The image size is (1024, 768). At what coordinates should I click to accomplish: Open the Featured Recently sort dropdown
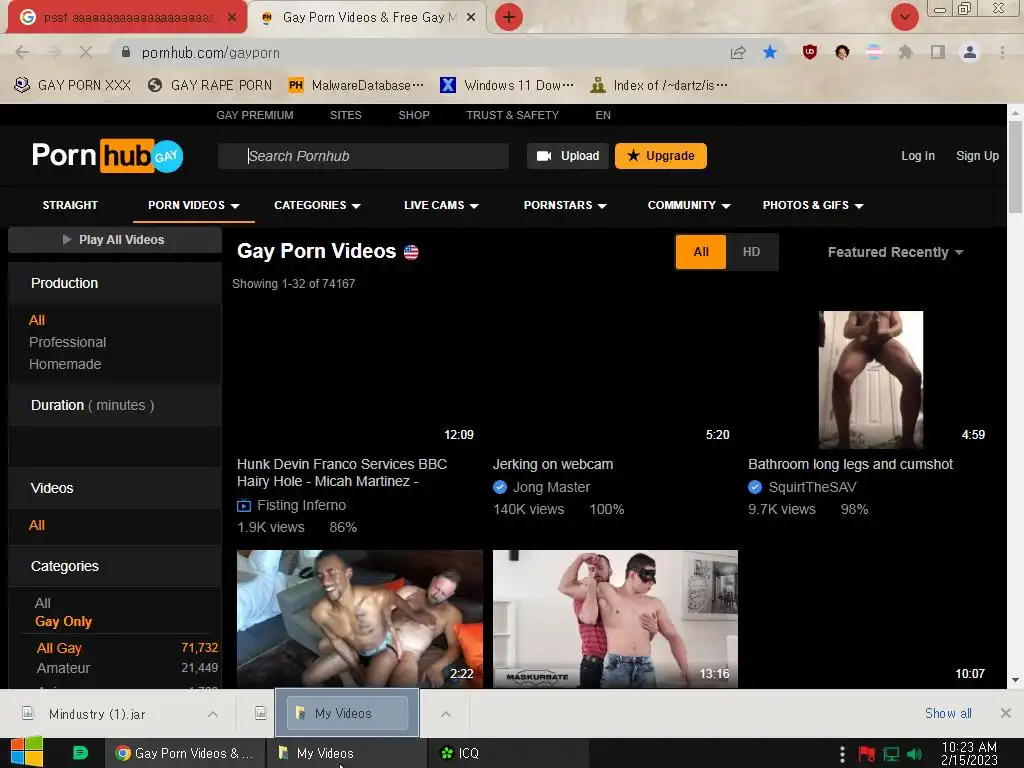pos(895,252)
